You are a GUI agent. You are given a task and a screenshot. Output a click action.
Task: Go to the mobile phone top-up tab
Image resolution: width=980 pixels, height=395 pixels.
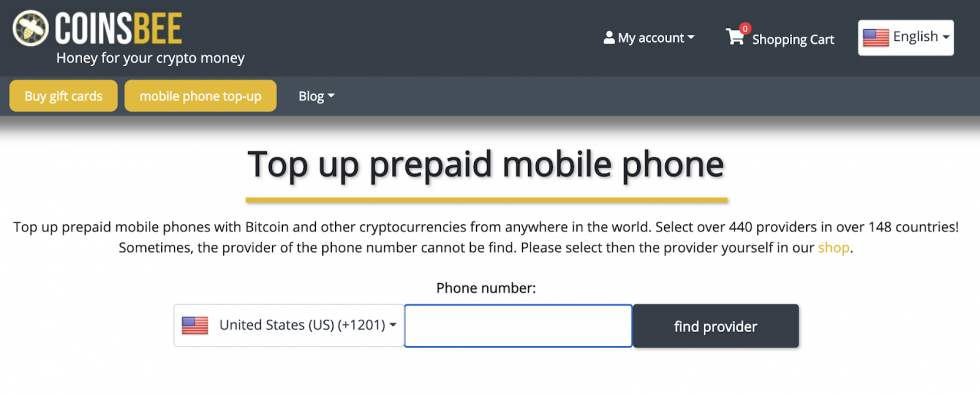(x=200, y=96)
